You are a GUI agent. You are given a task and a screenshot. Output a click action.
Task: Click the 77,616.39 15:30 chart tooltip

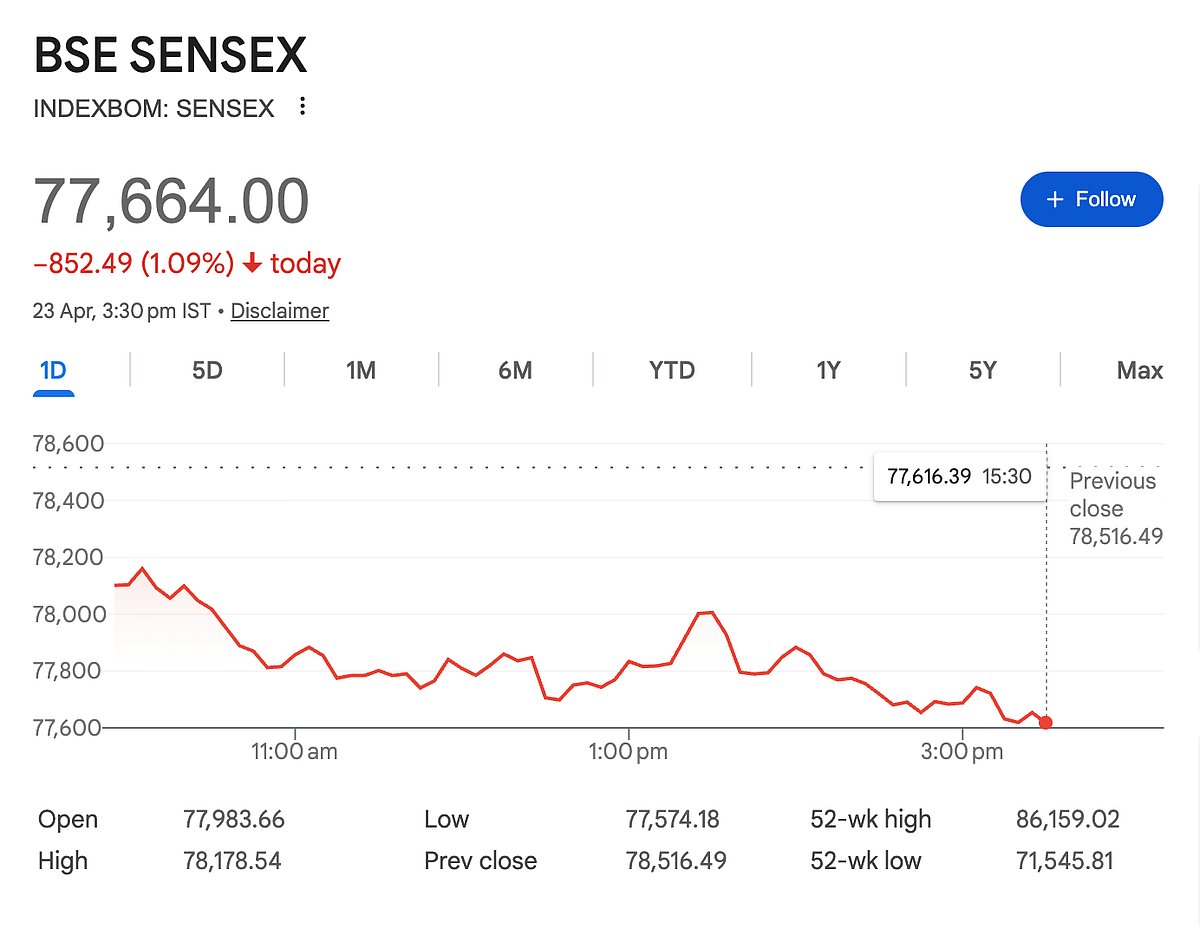(958, 476)
